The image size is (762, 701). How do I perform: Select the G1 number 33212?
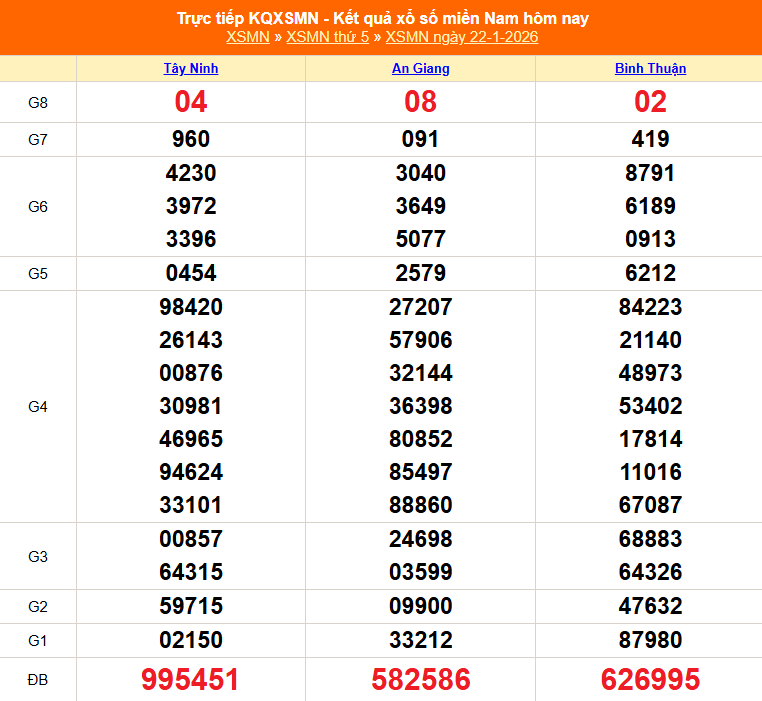(420, 640)
